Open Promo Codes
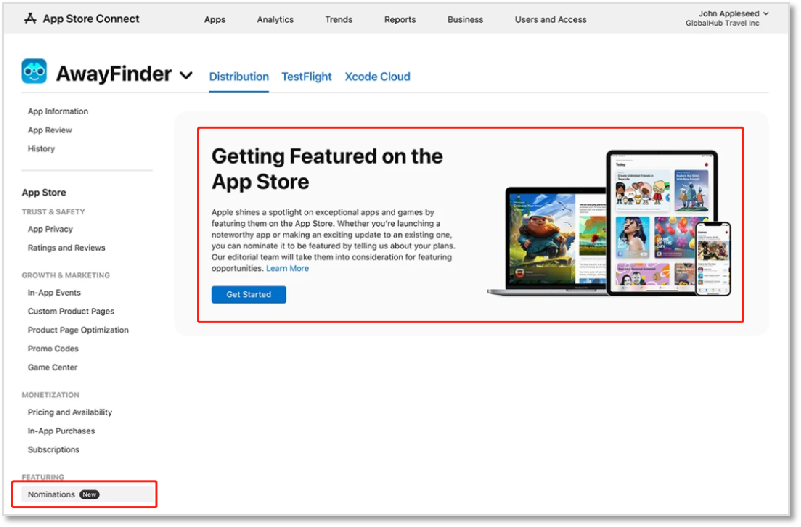Screen dimensions: 801x527 (x=53, y=348)
